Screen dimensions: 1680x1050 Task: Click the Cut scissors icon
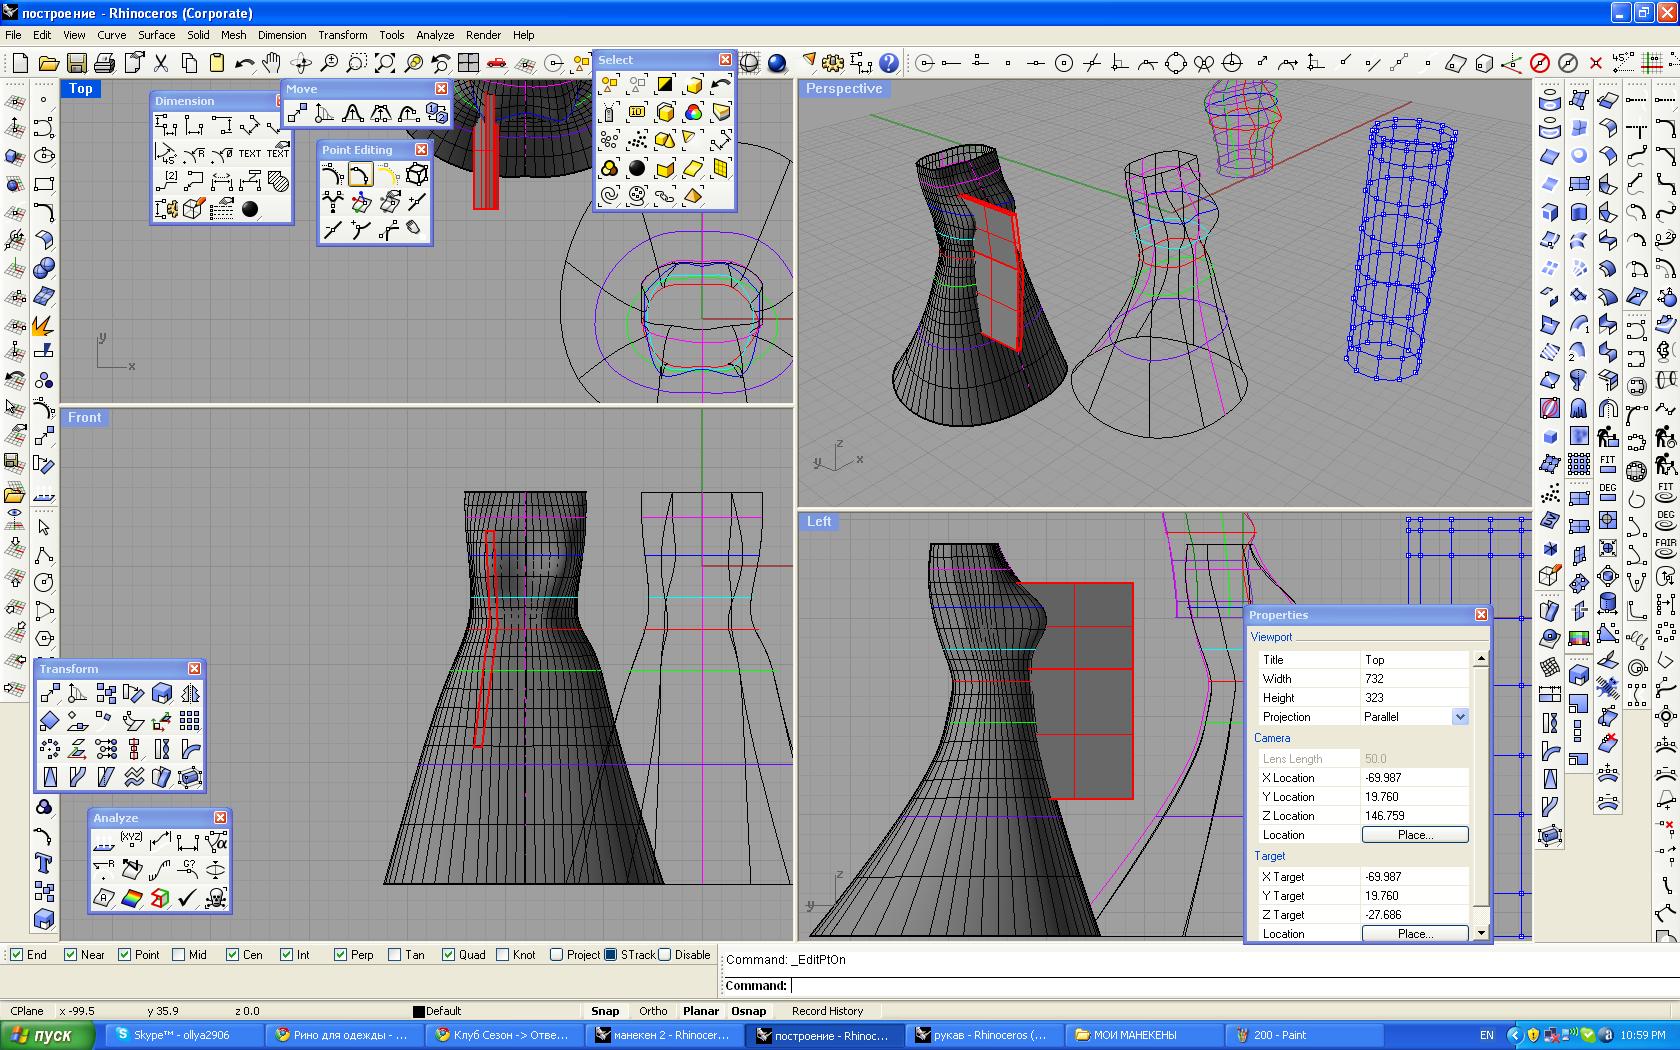pos(160,63)
